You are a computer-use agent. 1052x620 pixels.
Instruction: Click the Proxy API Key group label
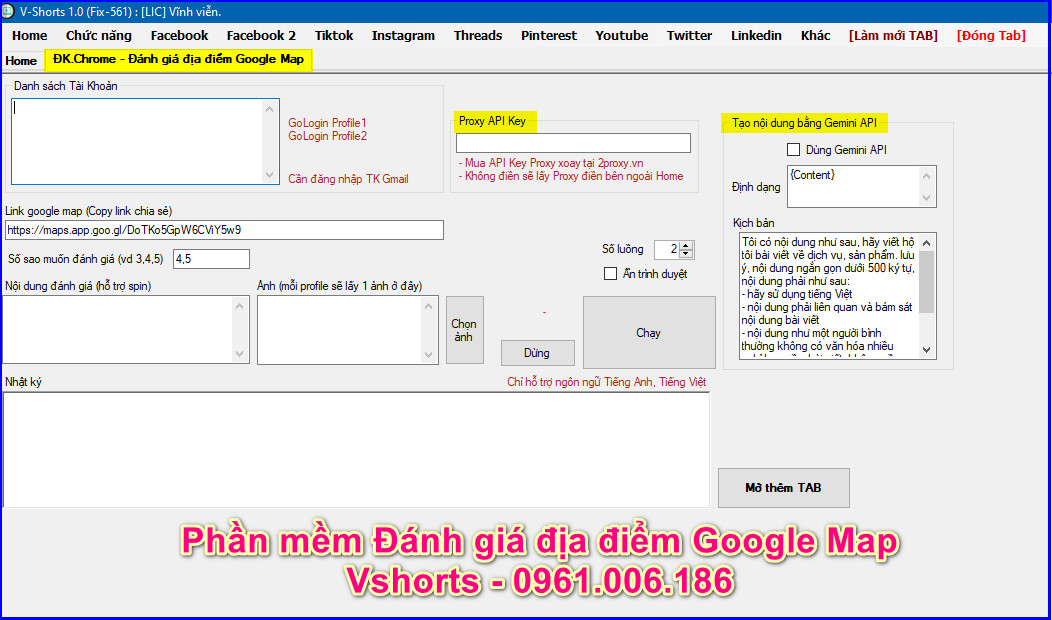(x=492, y=121)
